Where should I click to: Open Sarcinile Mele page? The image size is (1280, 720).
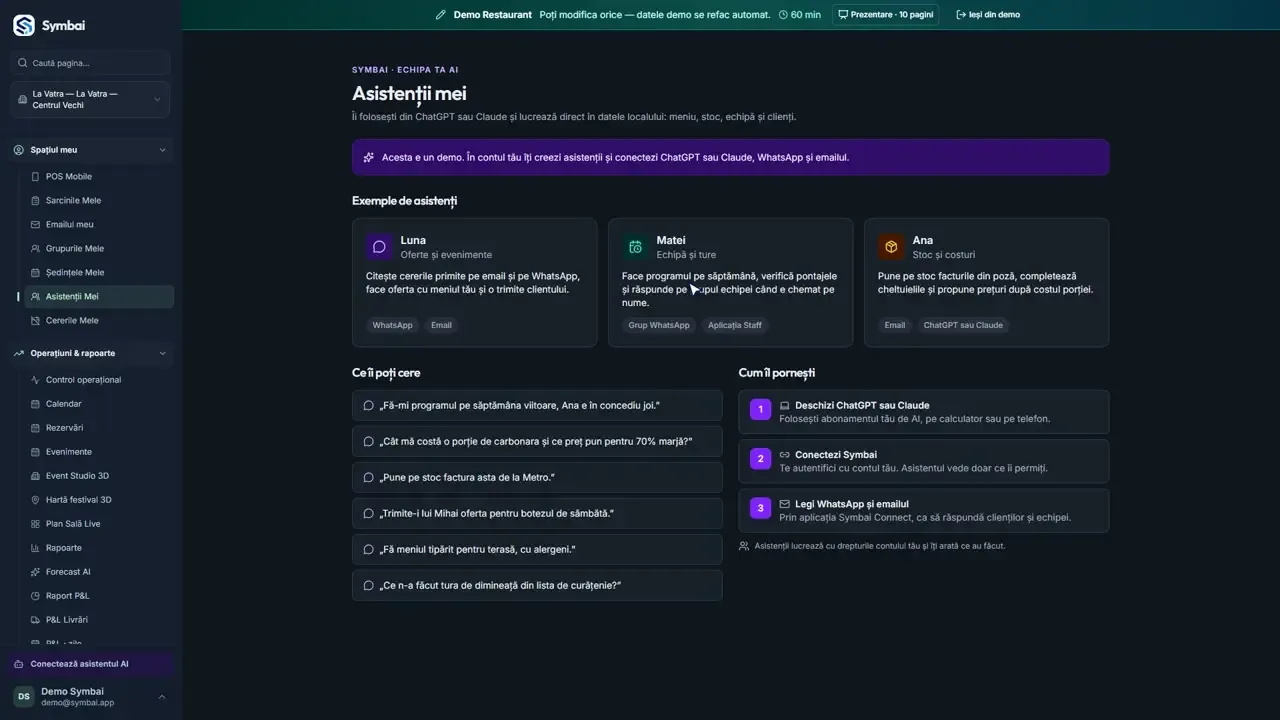tap(99, 201)
